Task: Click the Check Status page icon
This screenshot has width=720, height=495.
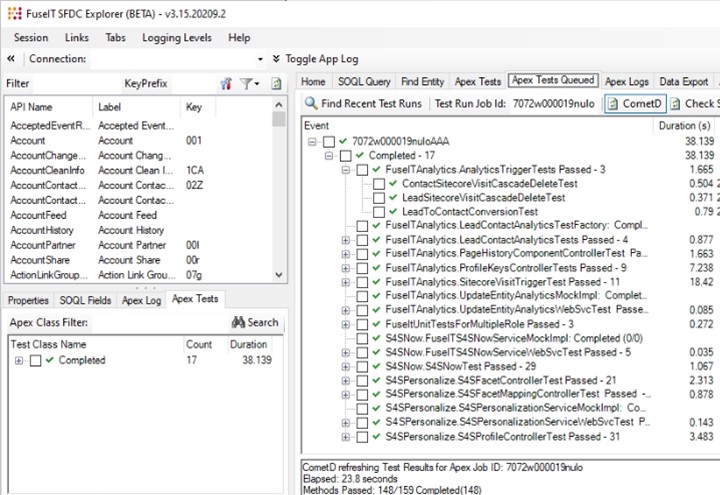Action: point(675,104)
